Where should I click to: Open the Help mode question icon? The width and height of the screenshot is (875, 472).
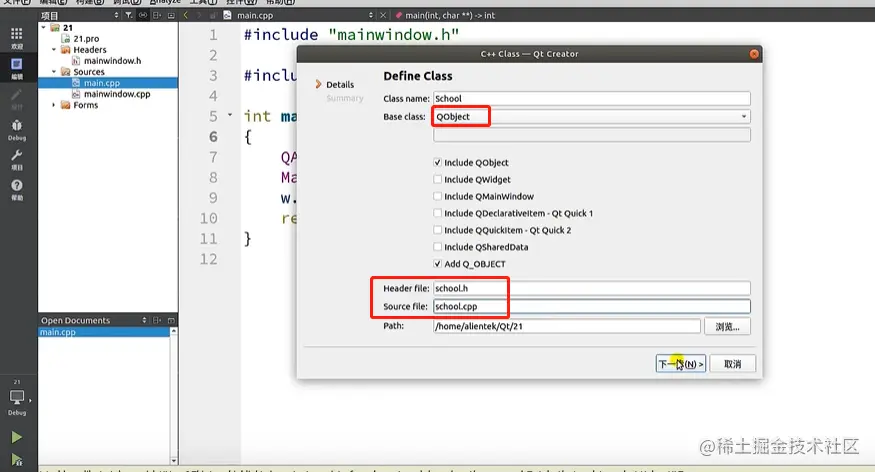pyautogui.click(x=17, y=189)
